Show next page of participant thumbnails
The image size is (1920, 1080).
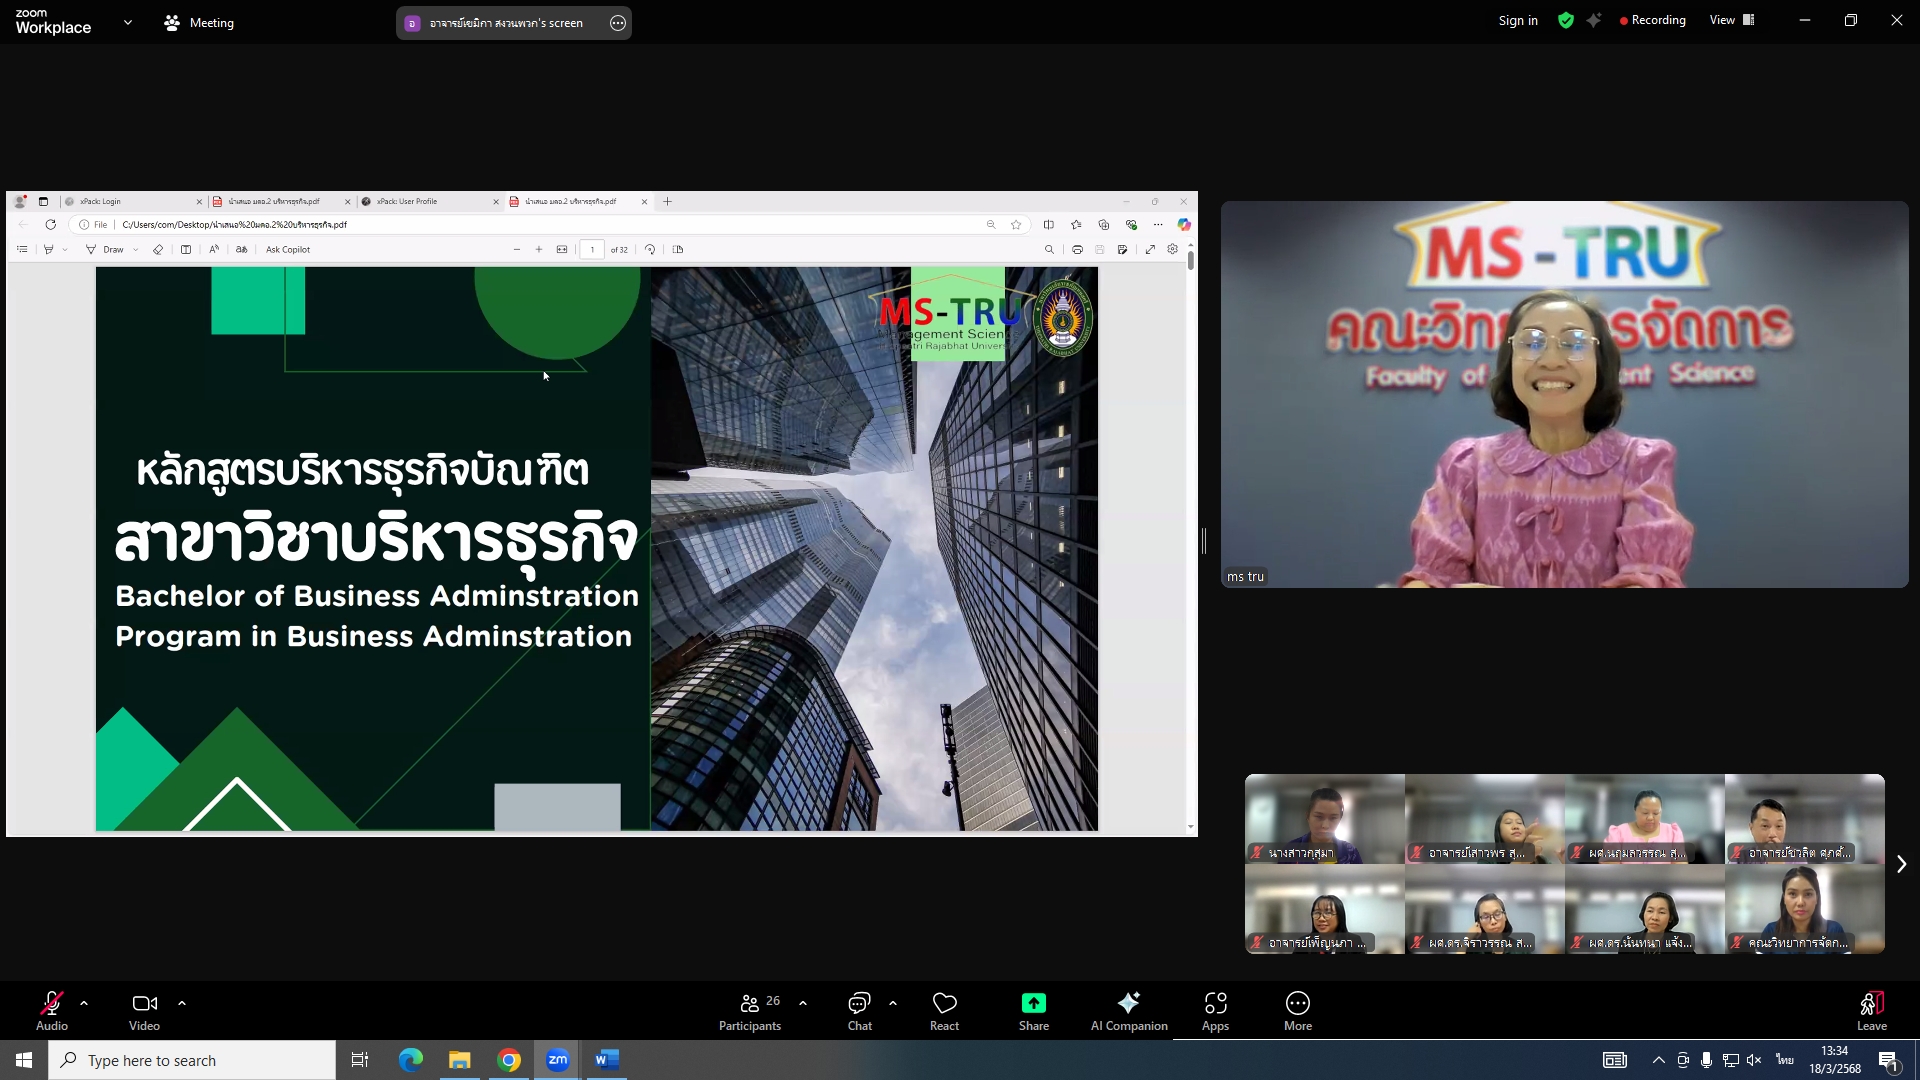pos(1901,864)
